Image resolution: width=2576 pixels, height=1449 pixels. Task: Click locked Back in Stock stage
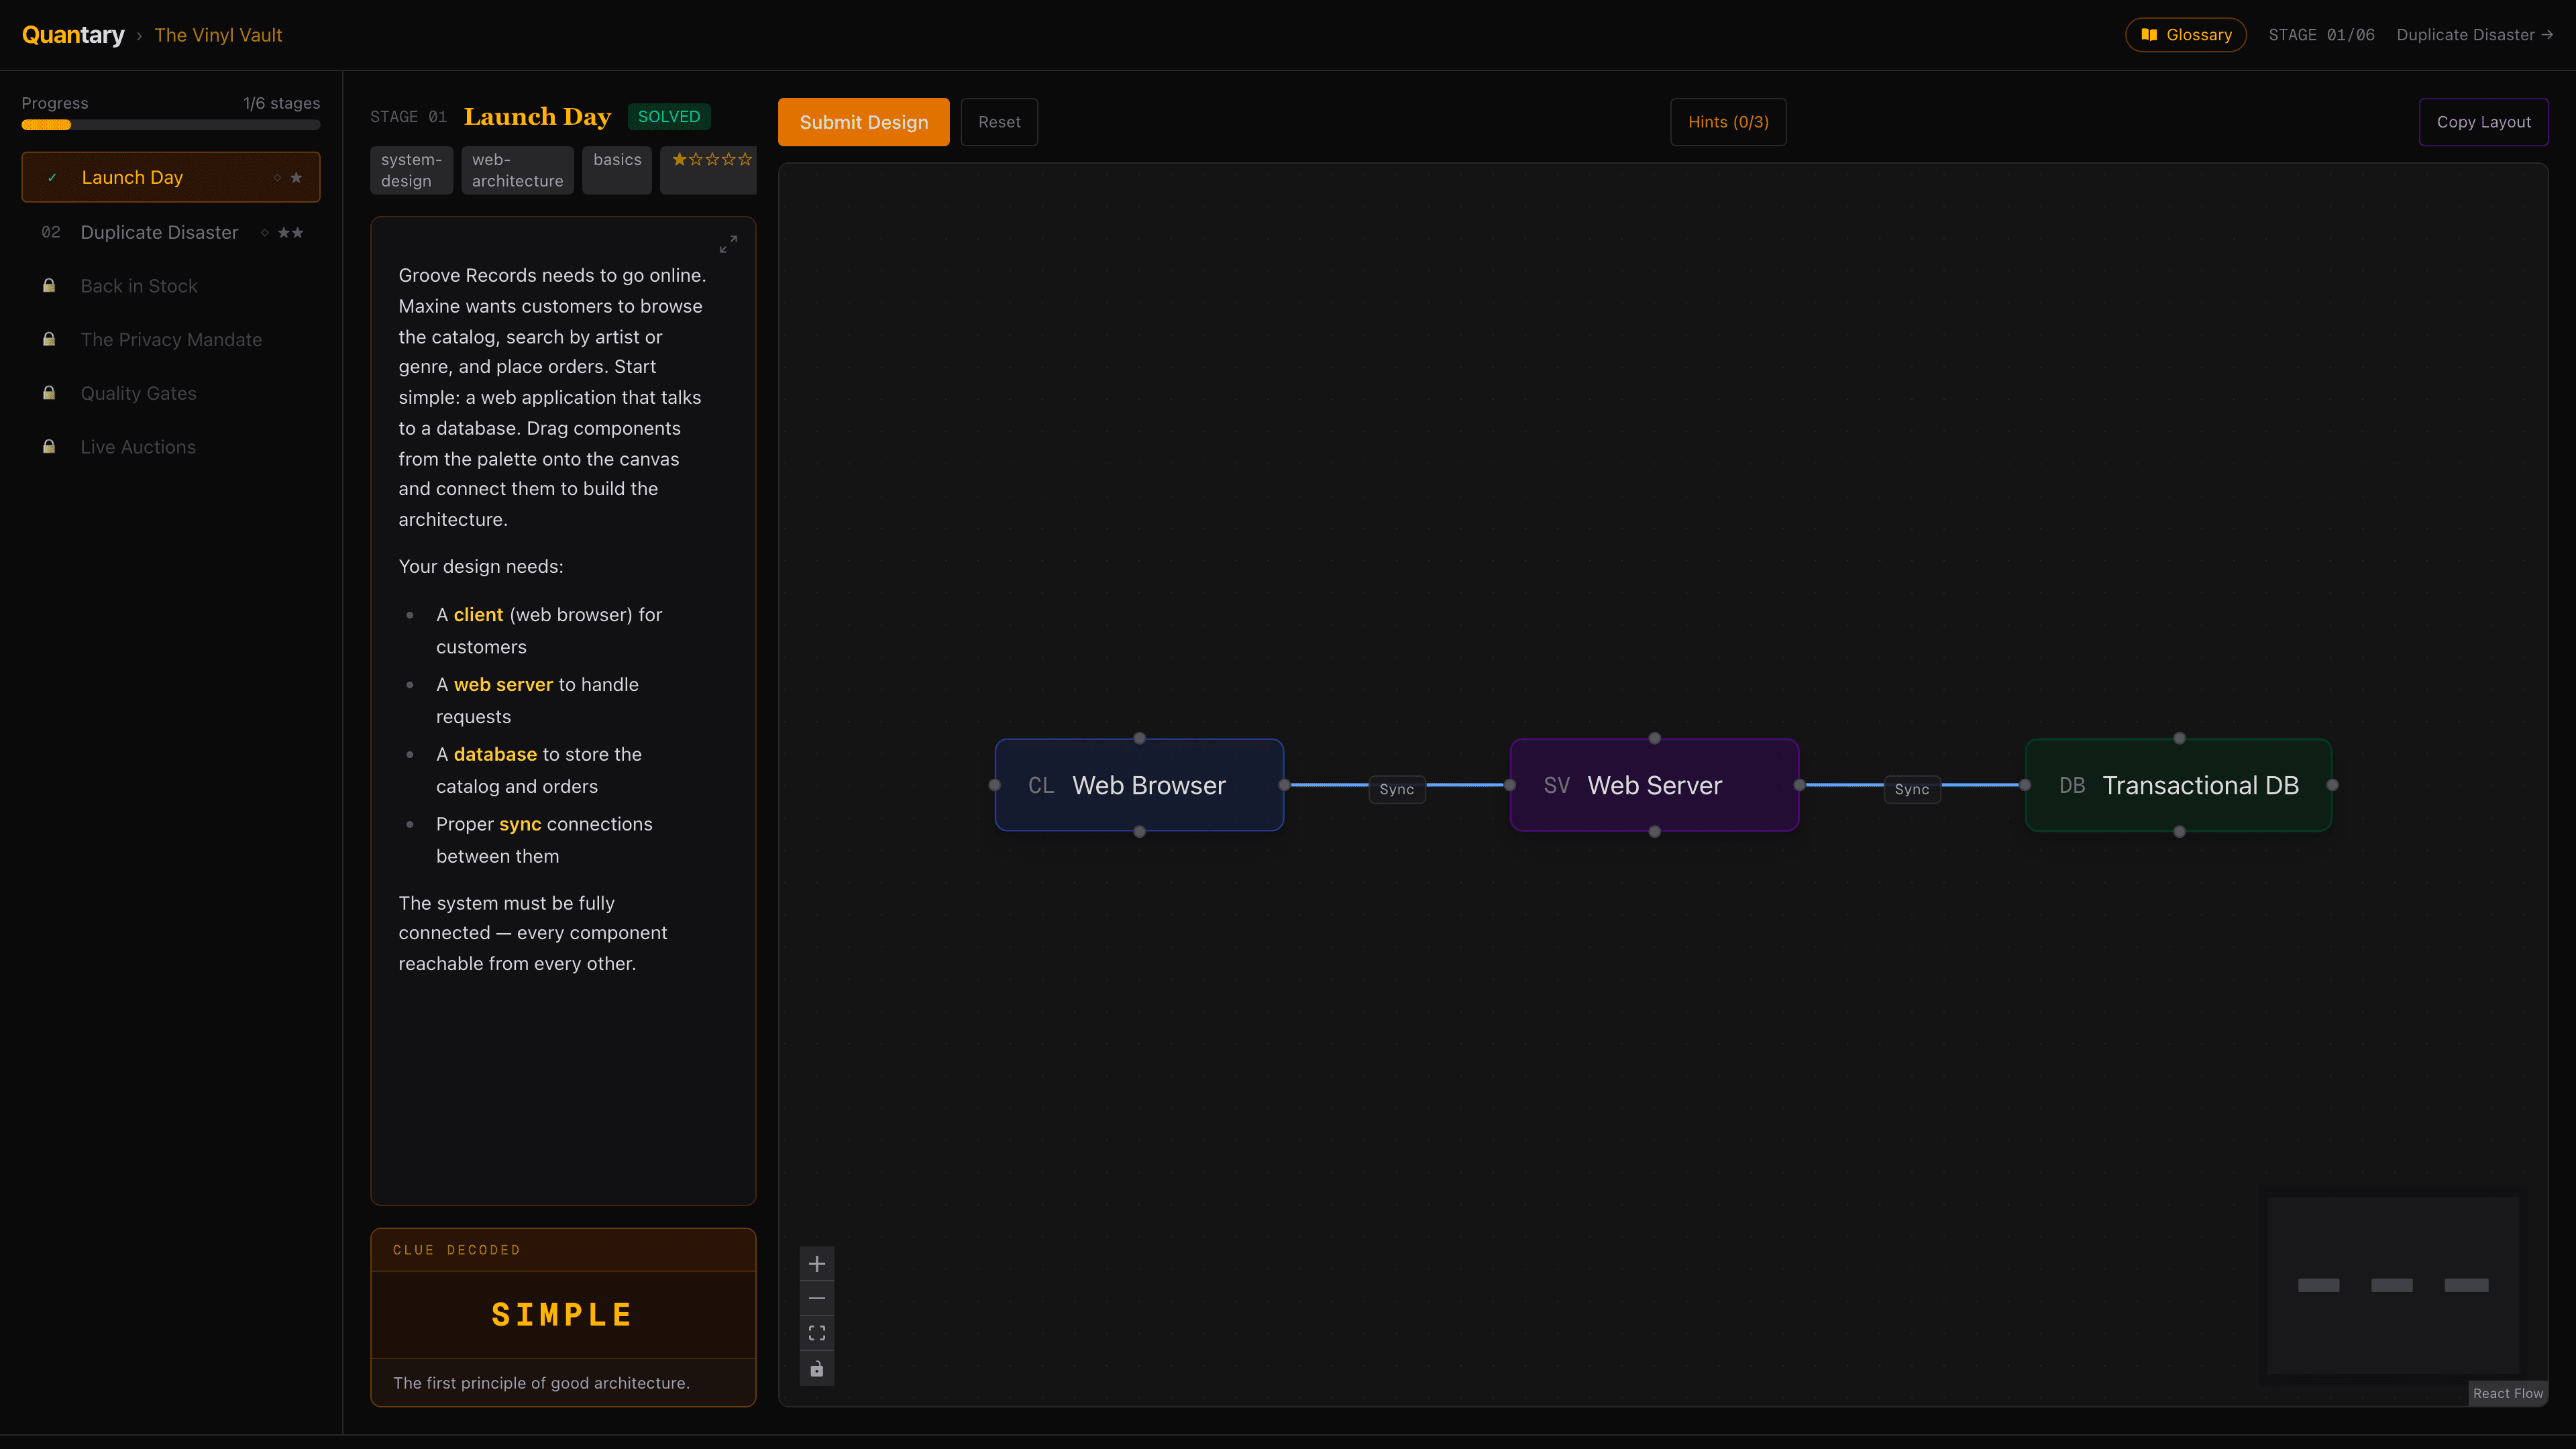click(x=171, y=286)
